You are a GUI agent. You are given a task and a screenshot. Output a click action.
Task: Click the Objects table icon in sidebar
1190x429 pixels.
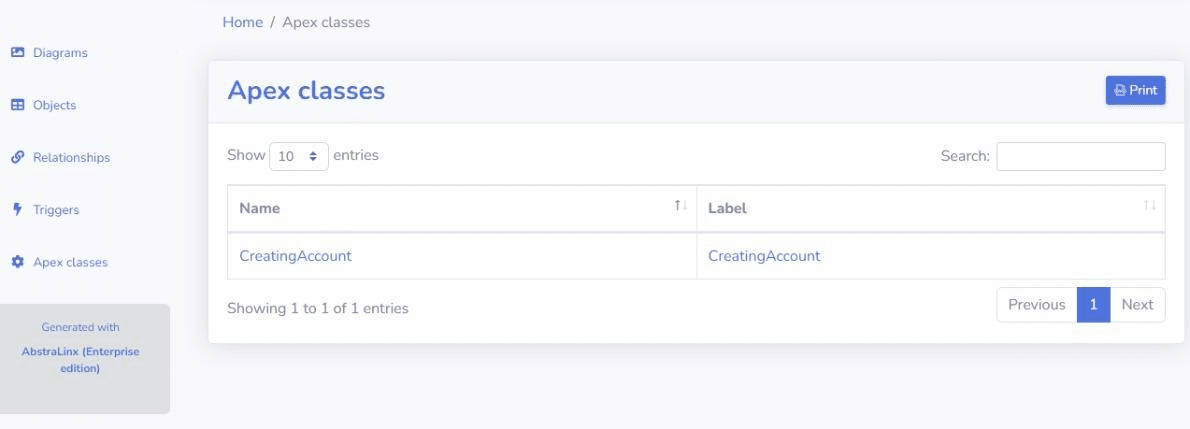tap(16, 105)
